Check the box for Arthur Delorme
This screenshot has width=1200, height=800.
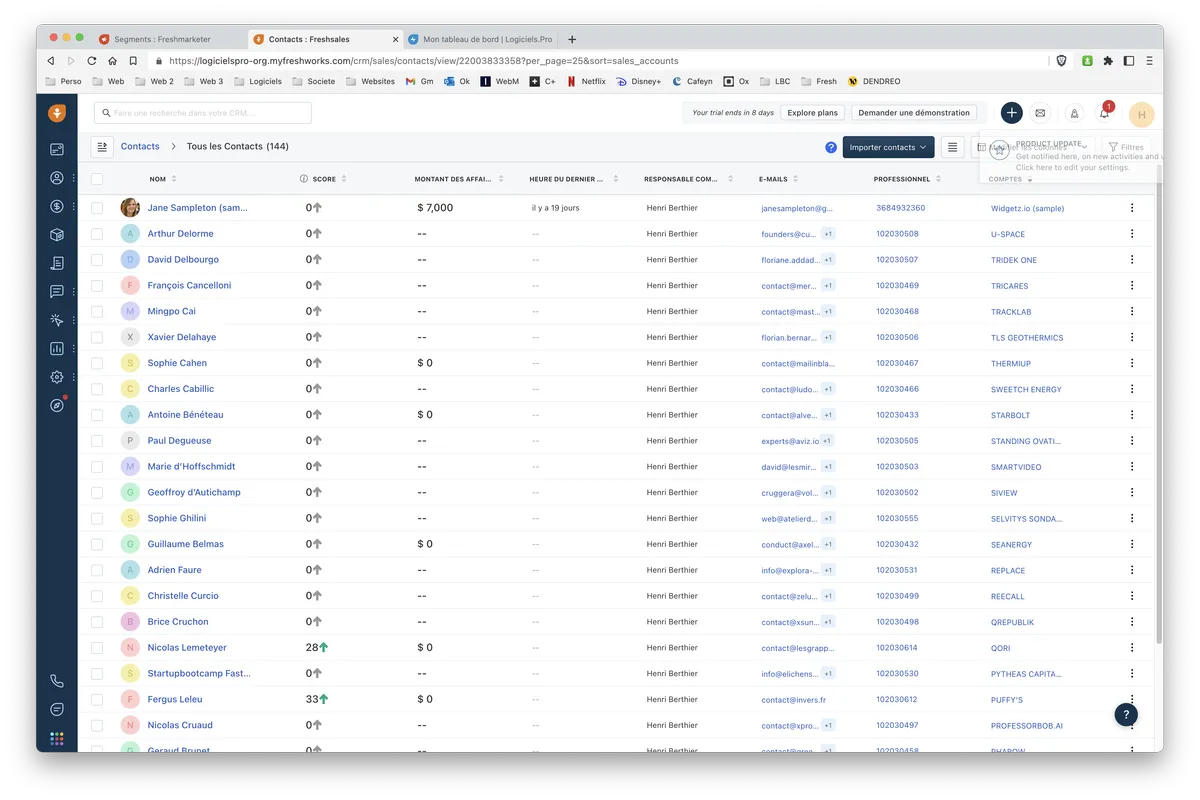97,234
